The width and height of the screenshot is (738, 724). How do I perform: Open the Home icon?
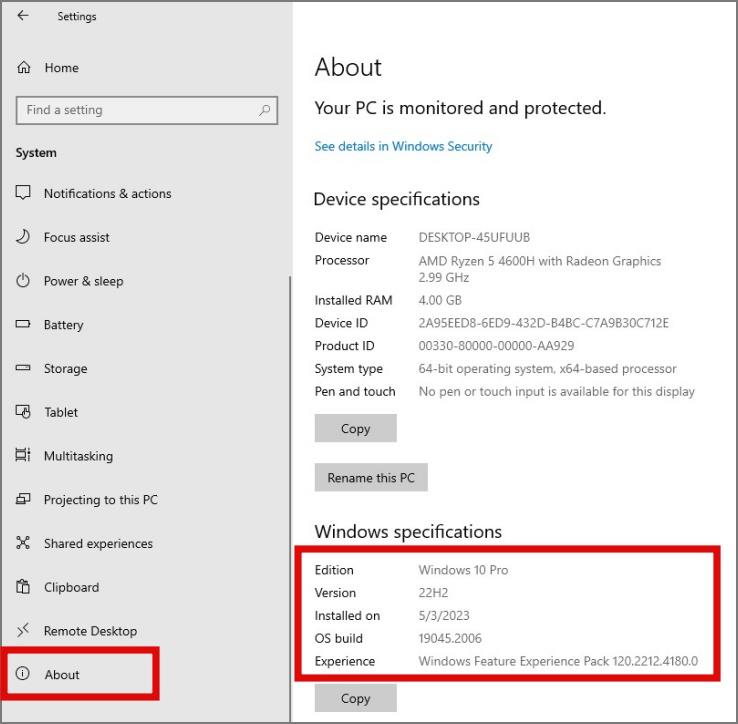click(x=24, y=67)
